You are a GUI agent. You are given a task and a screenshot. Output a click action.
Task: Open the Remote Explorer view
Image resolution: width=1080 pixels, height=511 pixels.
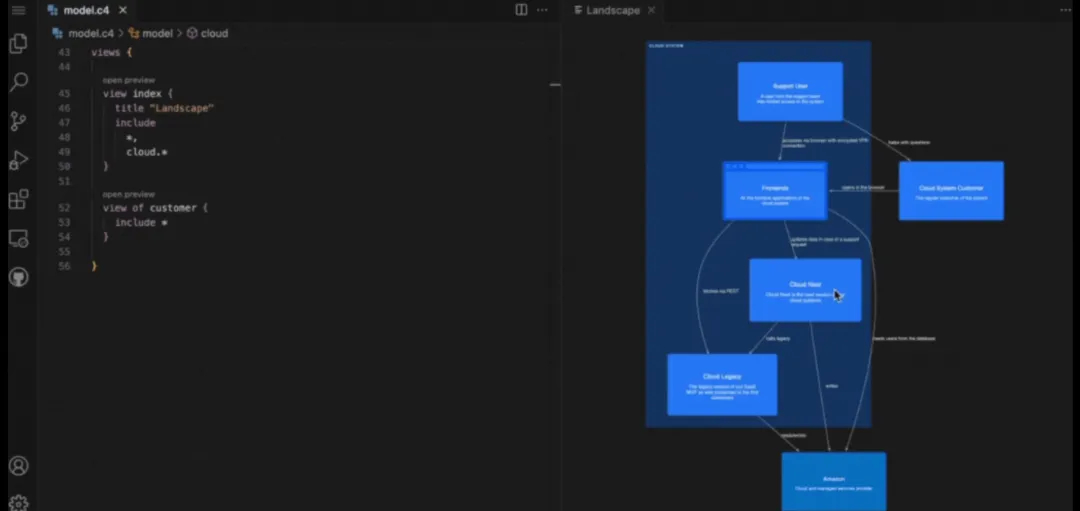point(19,239)
